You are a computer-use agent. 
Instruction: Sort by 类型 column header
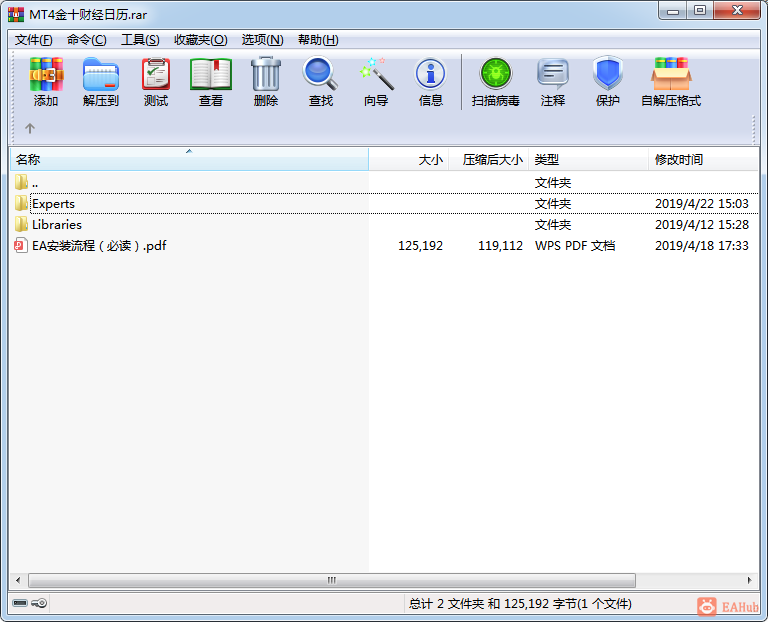[588, 160]
